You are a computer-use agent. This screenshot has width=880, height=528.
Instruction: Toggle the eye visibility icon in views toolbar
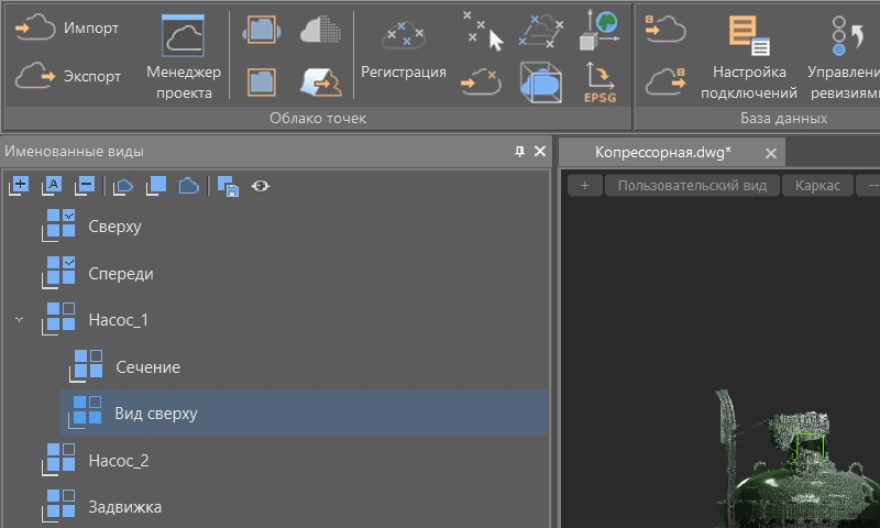(x=261, y=185)
